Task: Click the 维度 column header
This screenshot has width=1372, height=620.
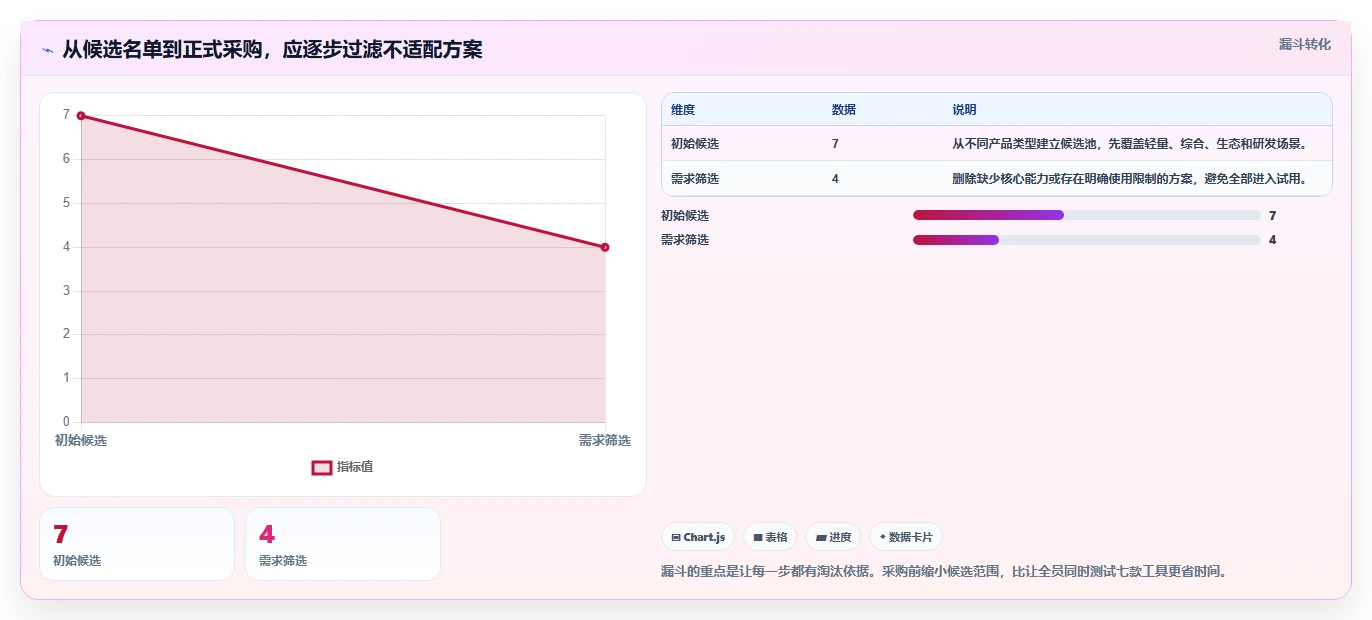Action: tap(683, 110)
